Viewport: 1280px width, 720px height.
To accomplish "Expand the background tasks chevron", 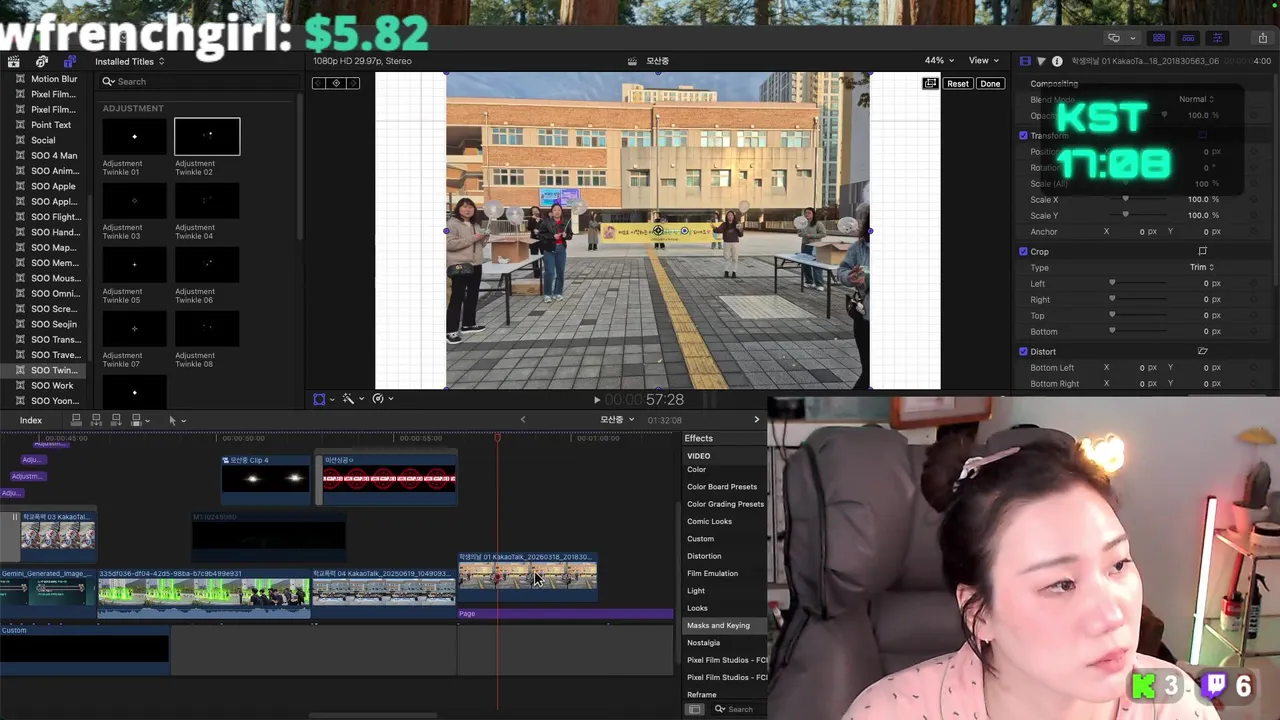I will tap(1132, 38).
